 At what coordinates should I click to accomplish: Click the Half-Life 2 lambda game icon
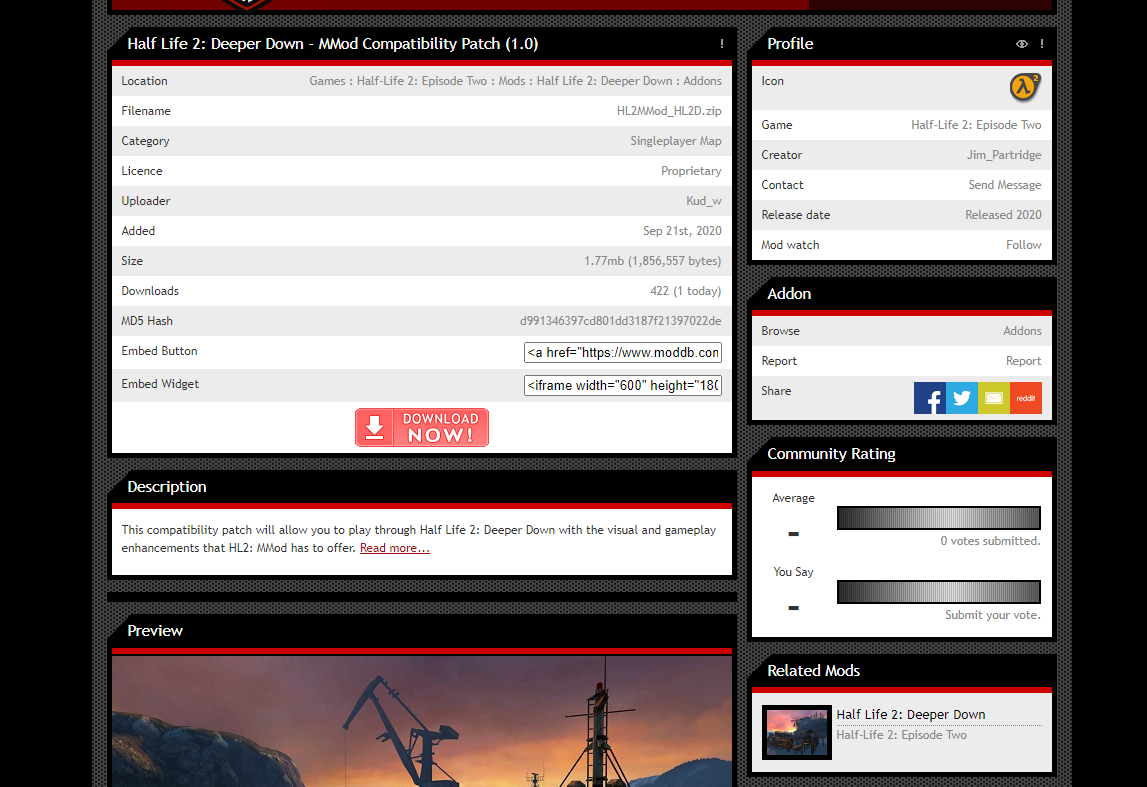(1025, 87)
